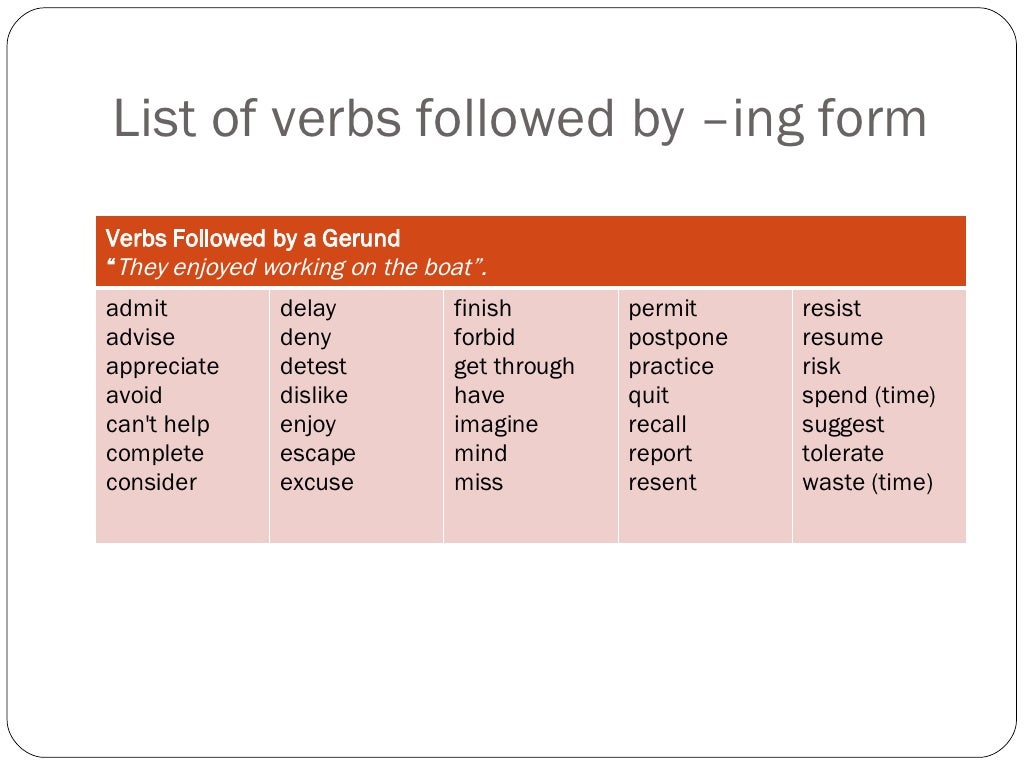
Task: Select the phrase 'can't help'
Action: coord(158,424)
